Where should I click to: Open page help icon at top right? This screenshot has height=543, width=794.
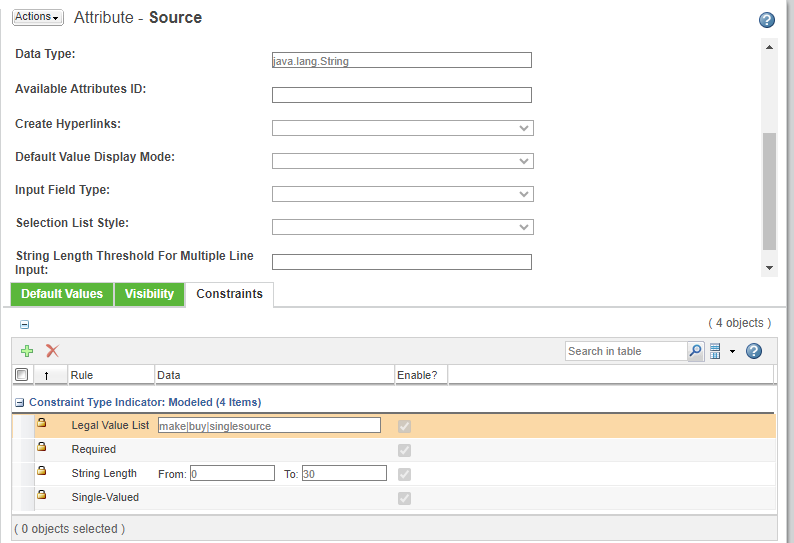767,20
